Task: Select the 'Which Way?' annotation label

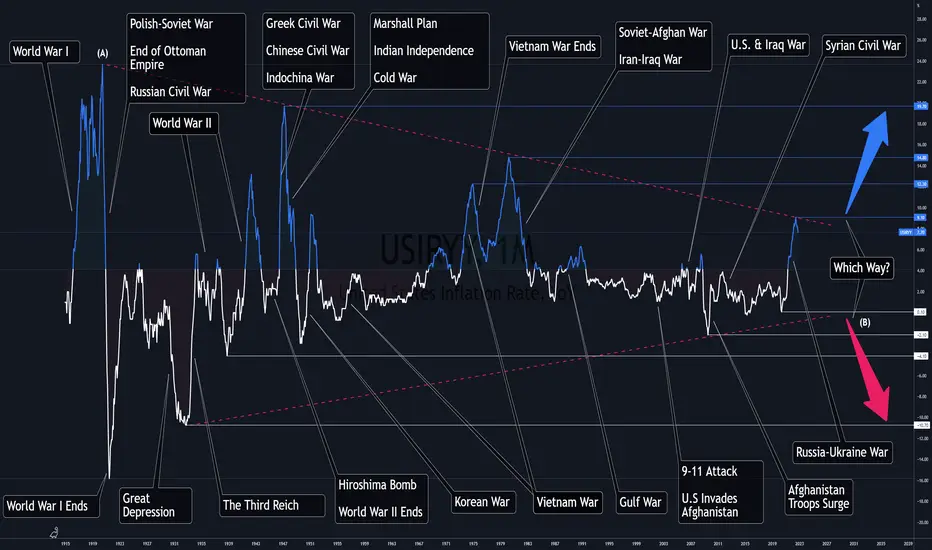Action: (861, 268)
